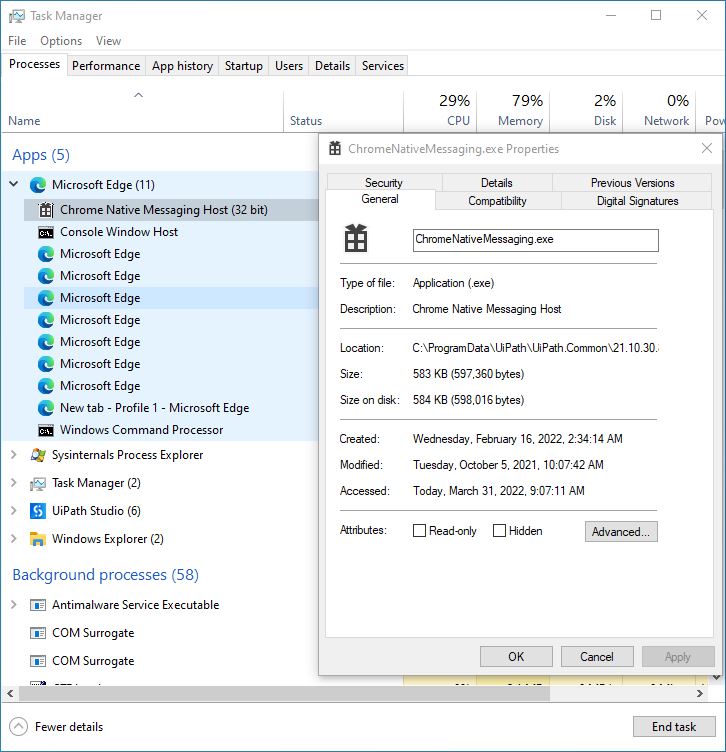The width and height of the screenshot is (726, 752).
Task: Open the Previous Versions tab
Action: pyautogui.click(x=632, y=183)
